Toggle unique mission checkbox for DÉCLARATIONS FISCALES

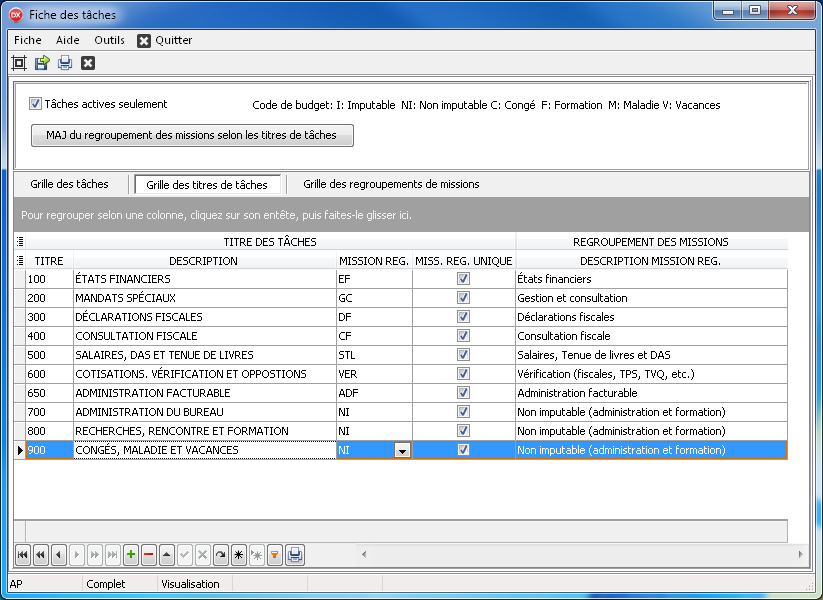tap(463, 317)
